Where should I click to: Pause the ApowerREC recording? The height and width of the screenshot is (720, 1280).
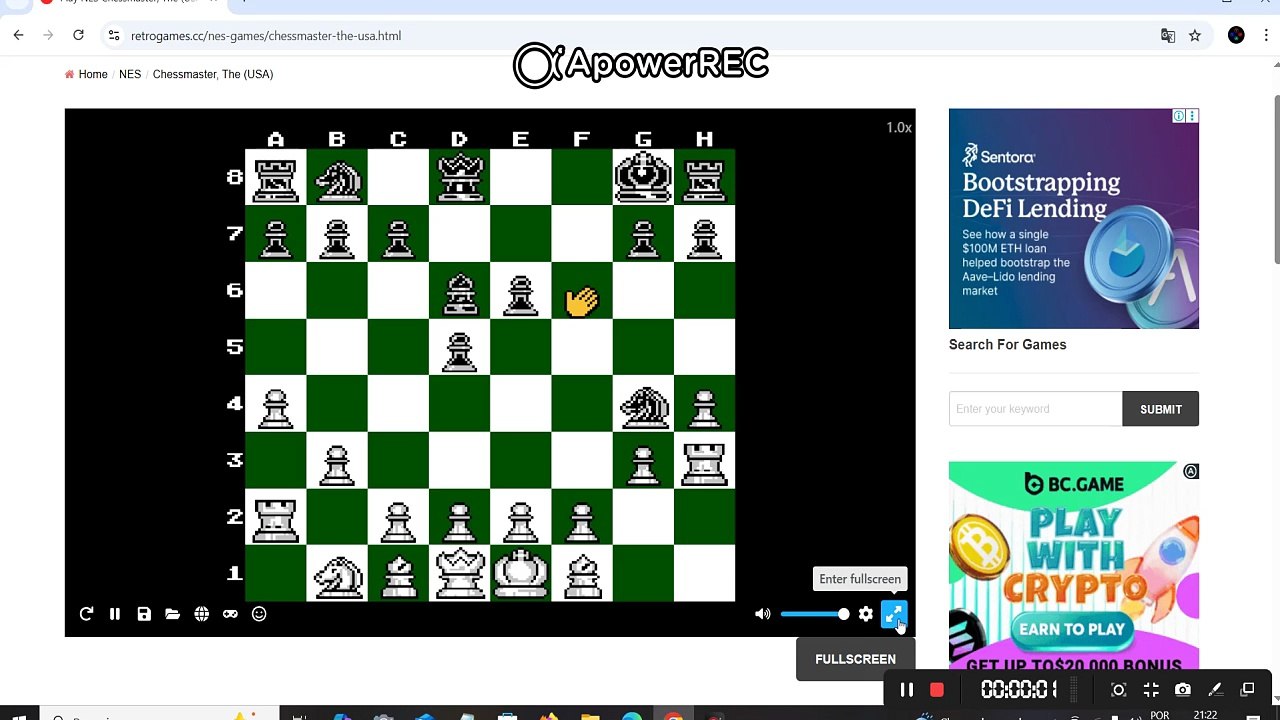(906, 690)
